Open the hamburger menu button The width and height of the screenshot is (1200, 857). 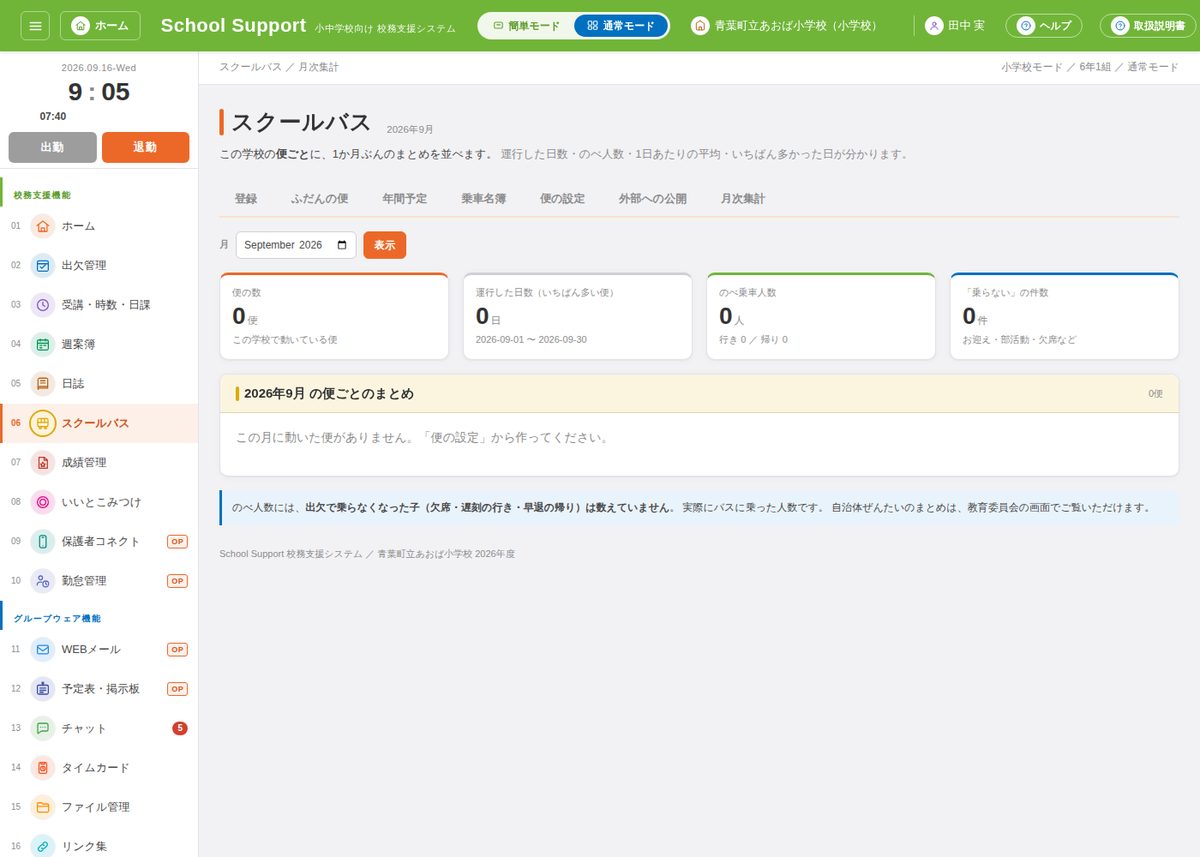[x=35, y=25]
